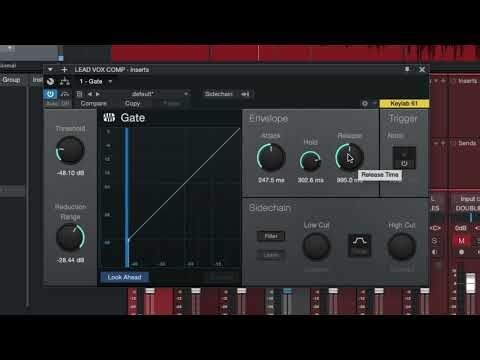480x360 pixels.
Task: Click the 0dB level readout in mixer
Action: [461, 228]
